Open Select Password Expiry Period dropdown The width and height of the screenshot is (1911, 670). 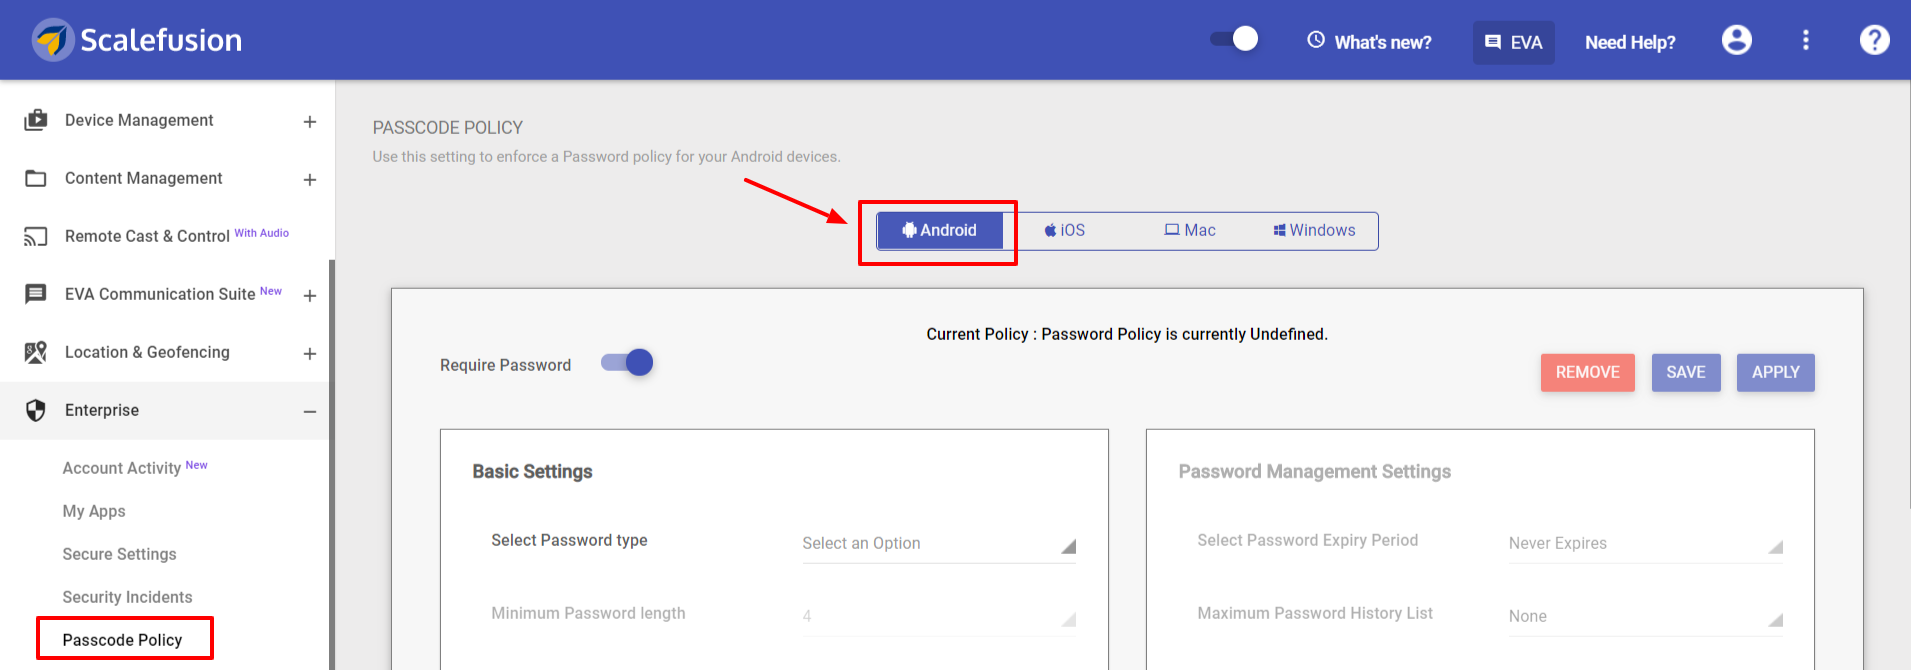[x=1646, y=543]
